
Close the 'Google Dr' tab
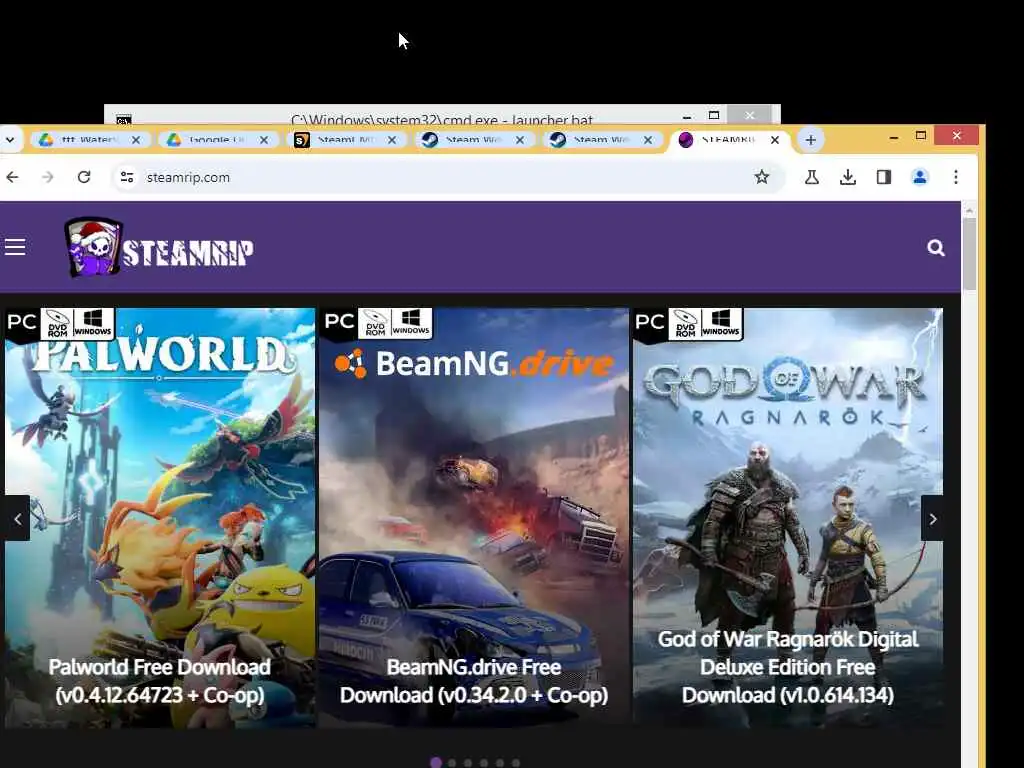264,140
